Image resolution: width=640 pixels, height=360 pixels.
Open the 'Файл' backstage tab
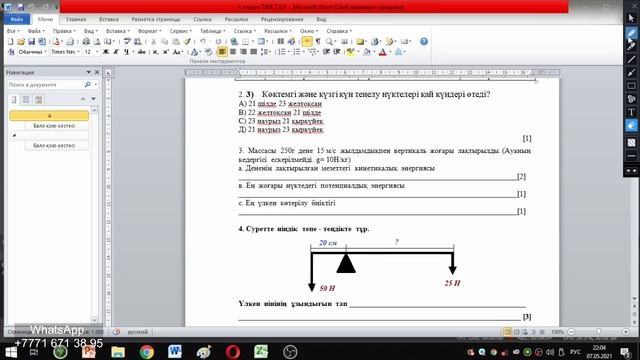pos(17,19)
